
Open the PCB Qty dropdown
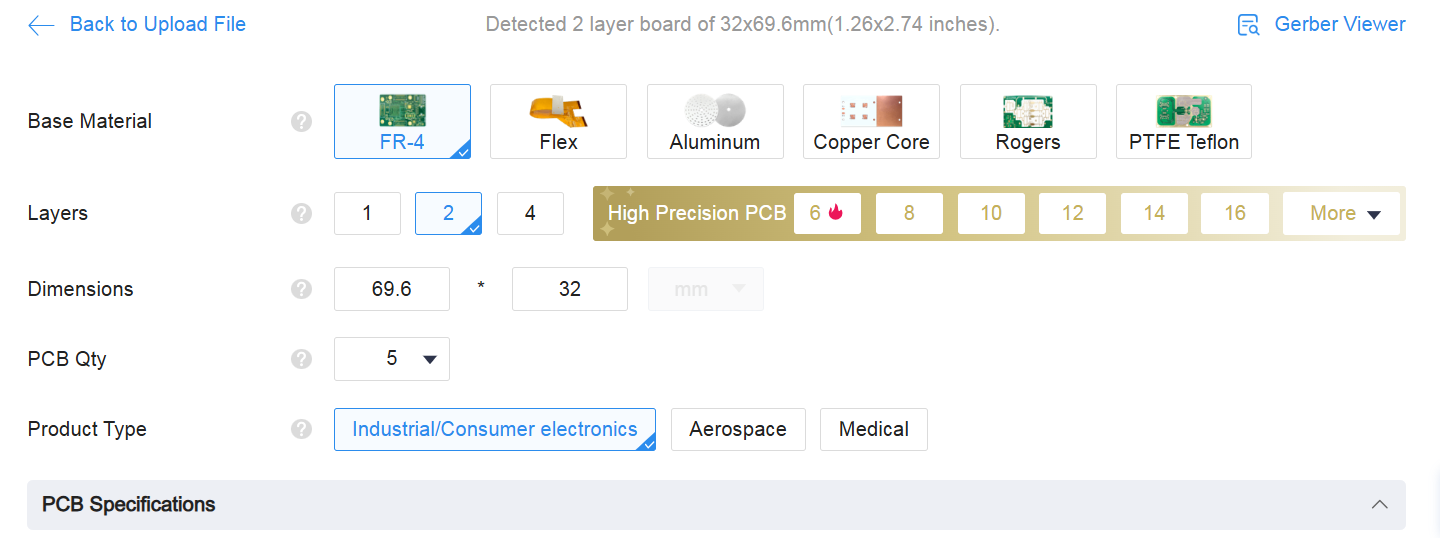392,359
